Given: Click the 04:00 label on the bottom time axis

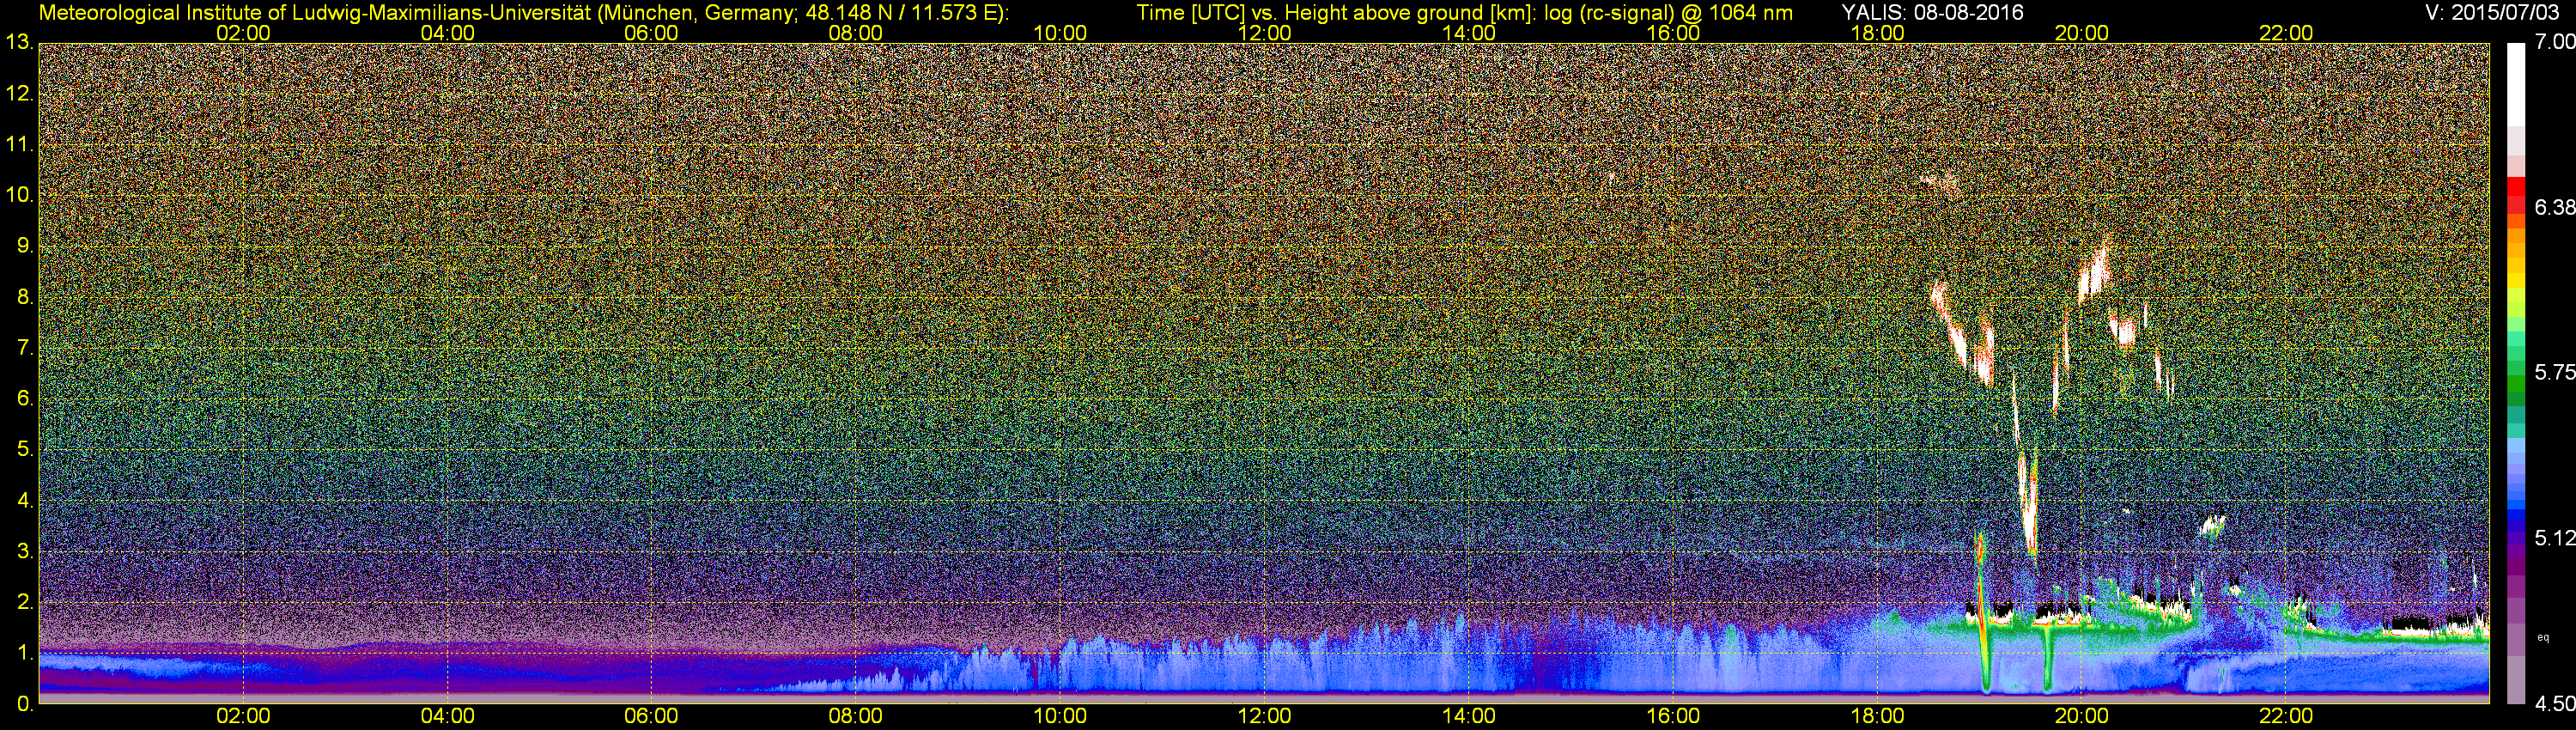Looking at the screenshot, I should (447, 716).
